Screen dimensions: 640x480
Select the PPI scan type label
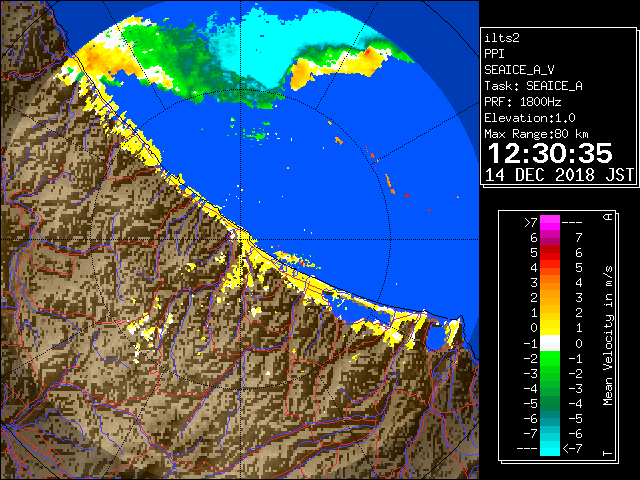494,54
